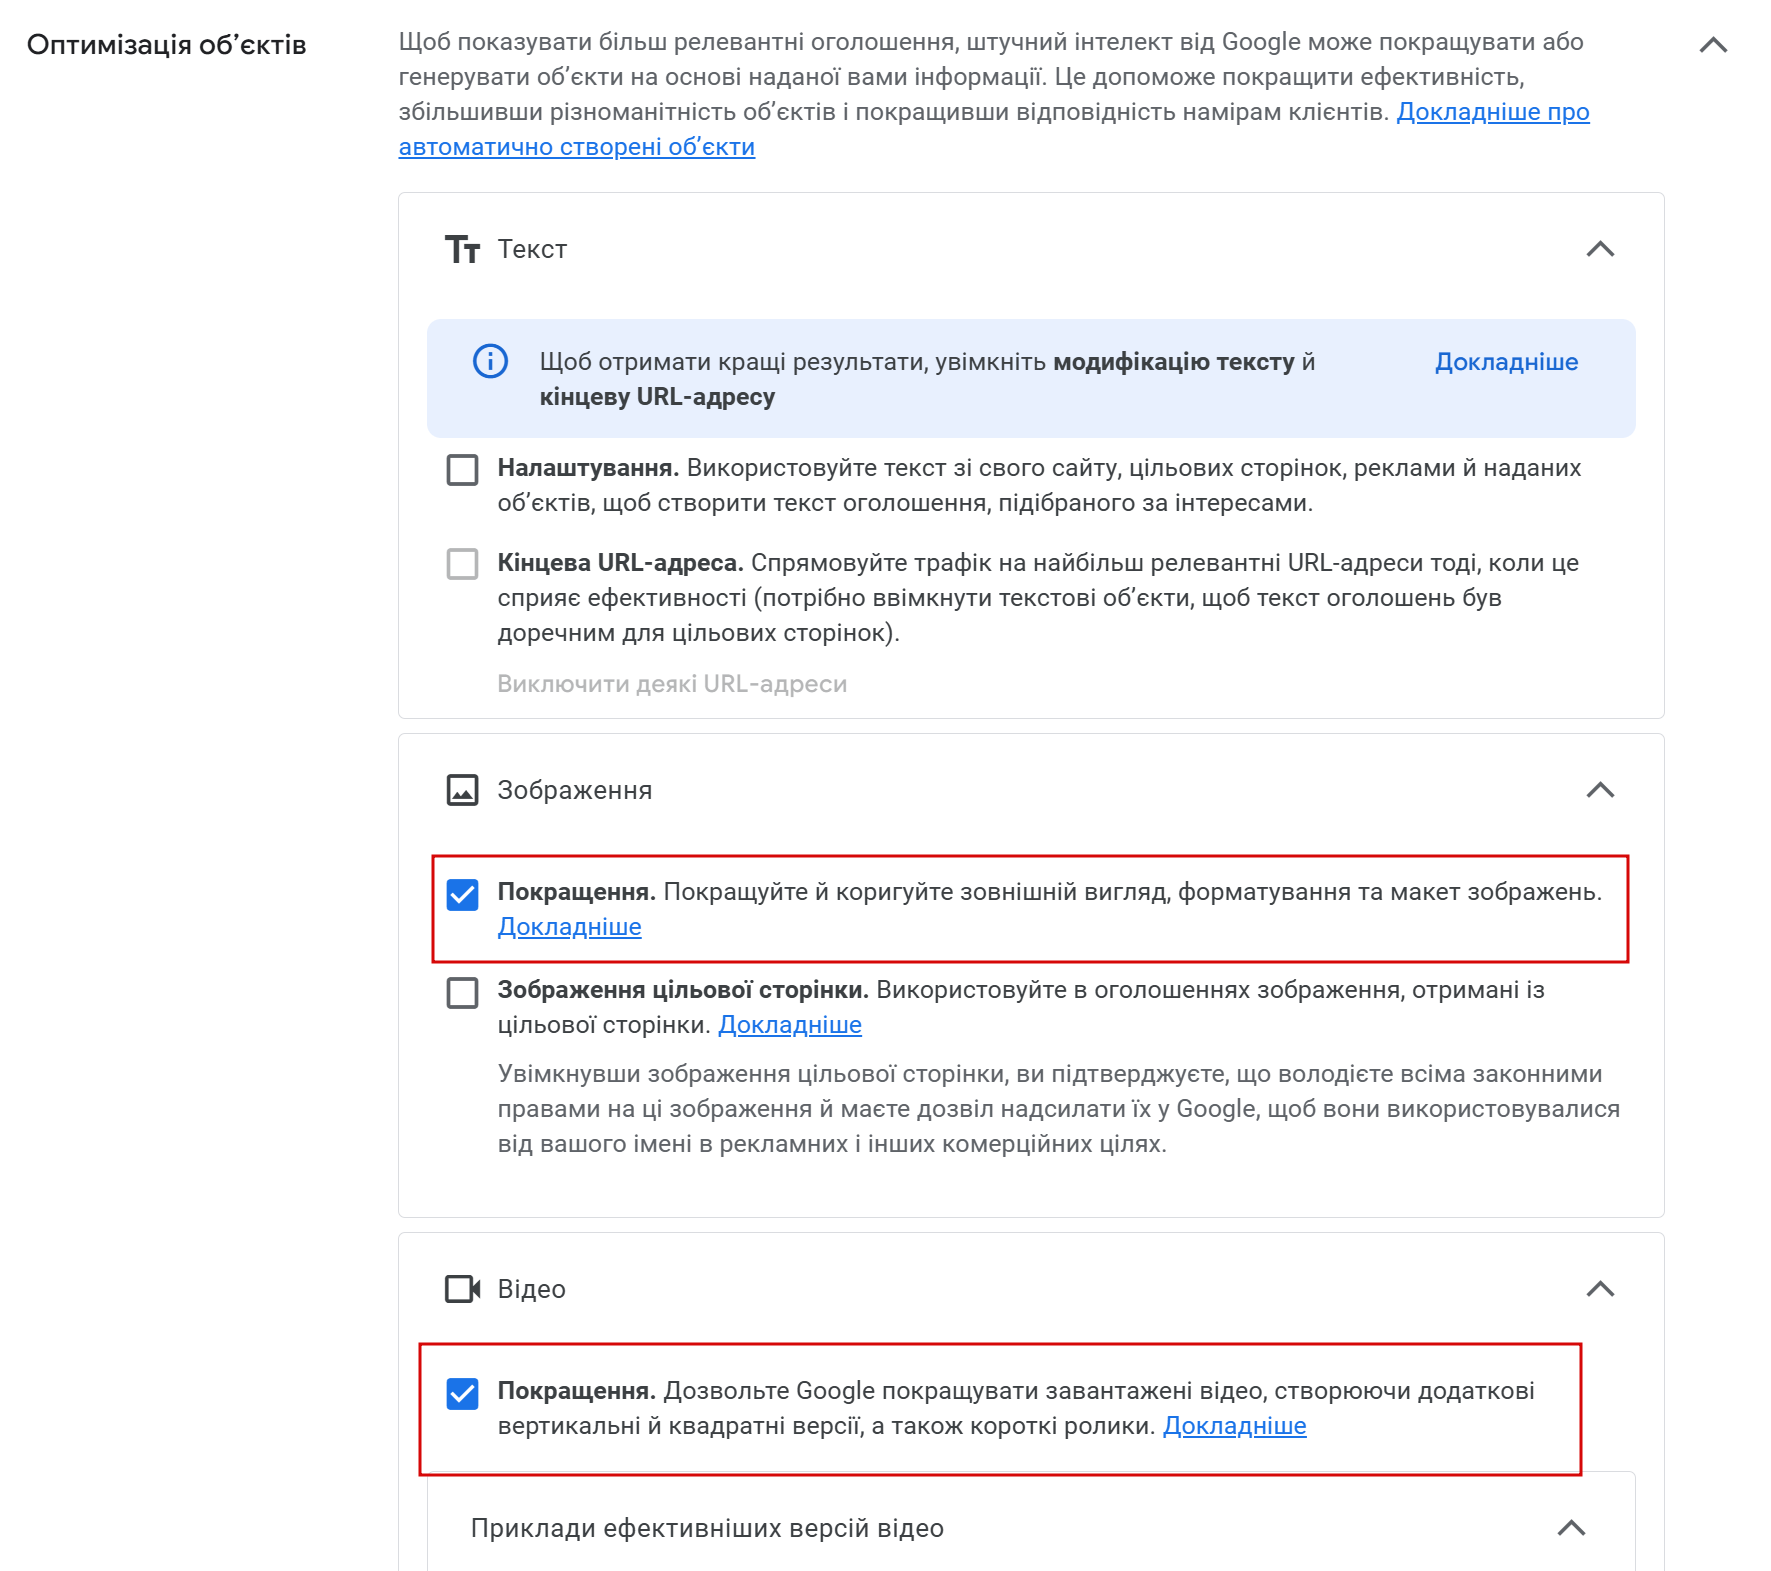
Task: Click Виключити деякі URL-адреси option
Action: 672,684
